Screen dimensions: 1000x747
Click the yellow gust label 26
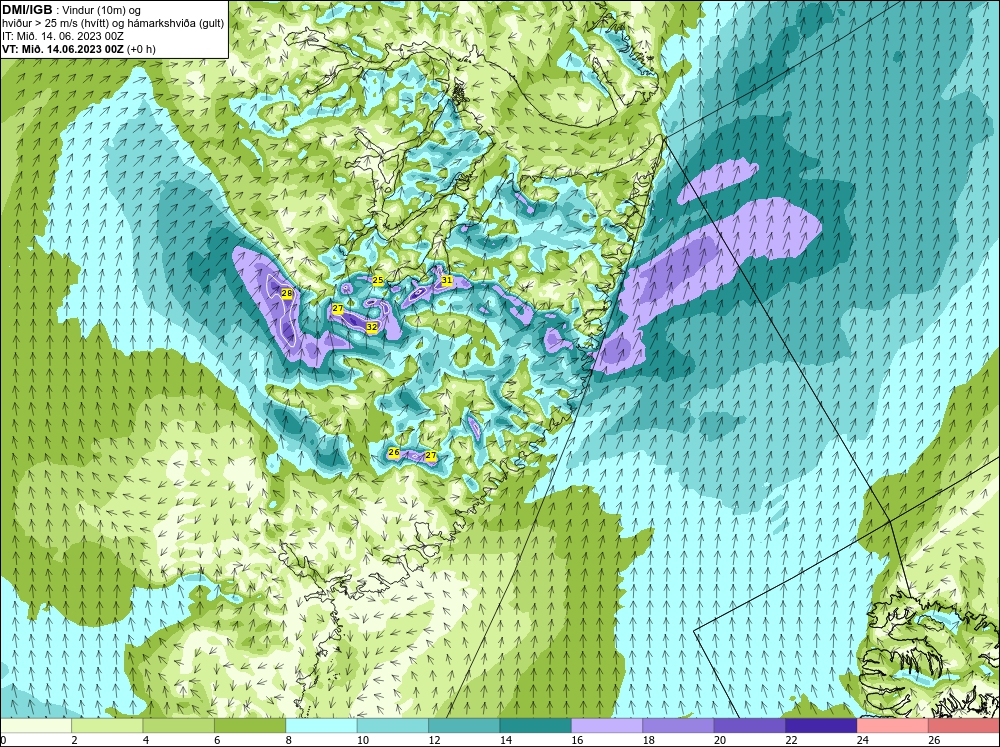click(393, 452)
